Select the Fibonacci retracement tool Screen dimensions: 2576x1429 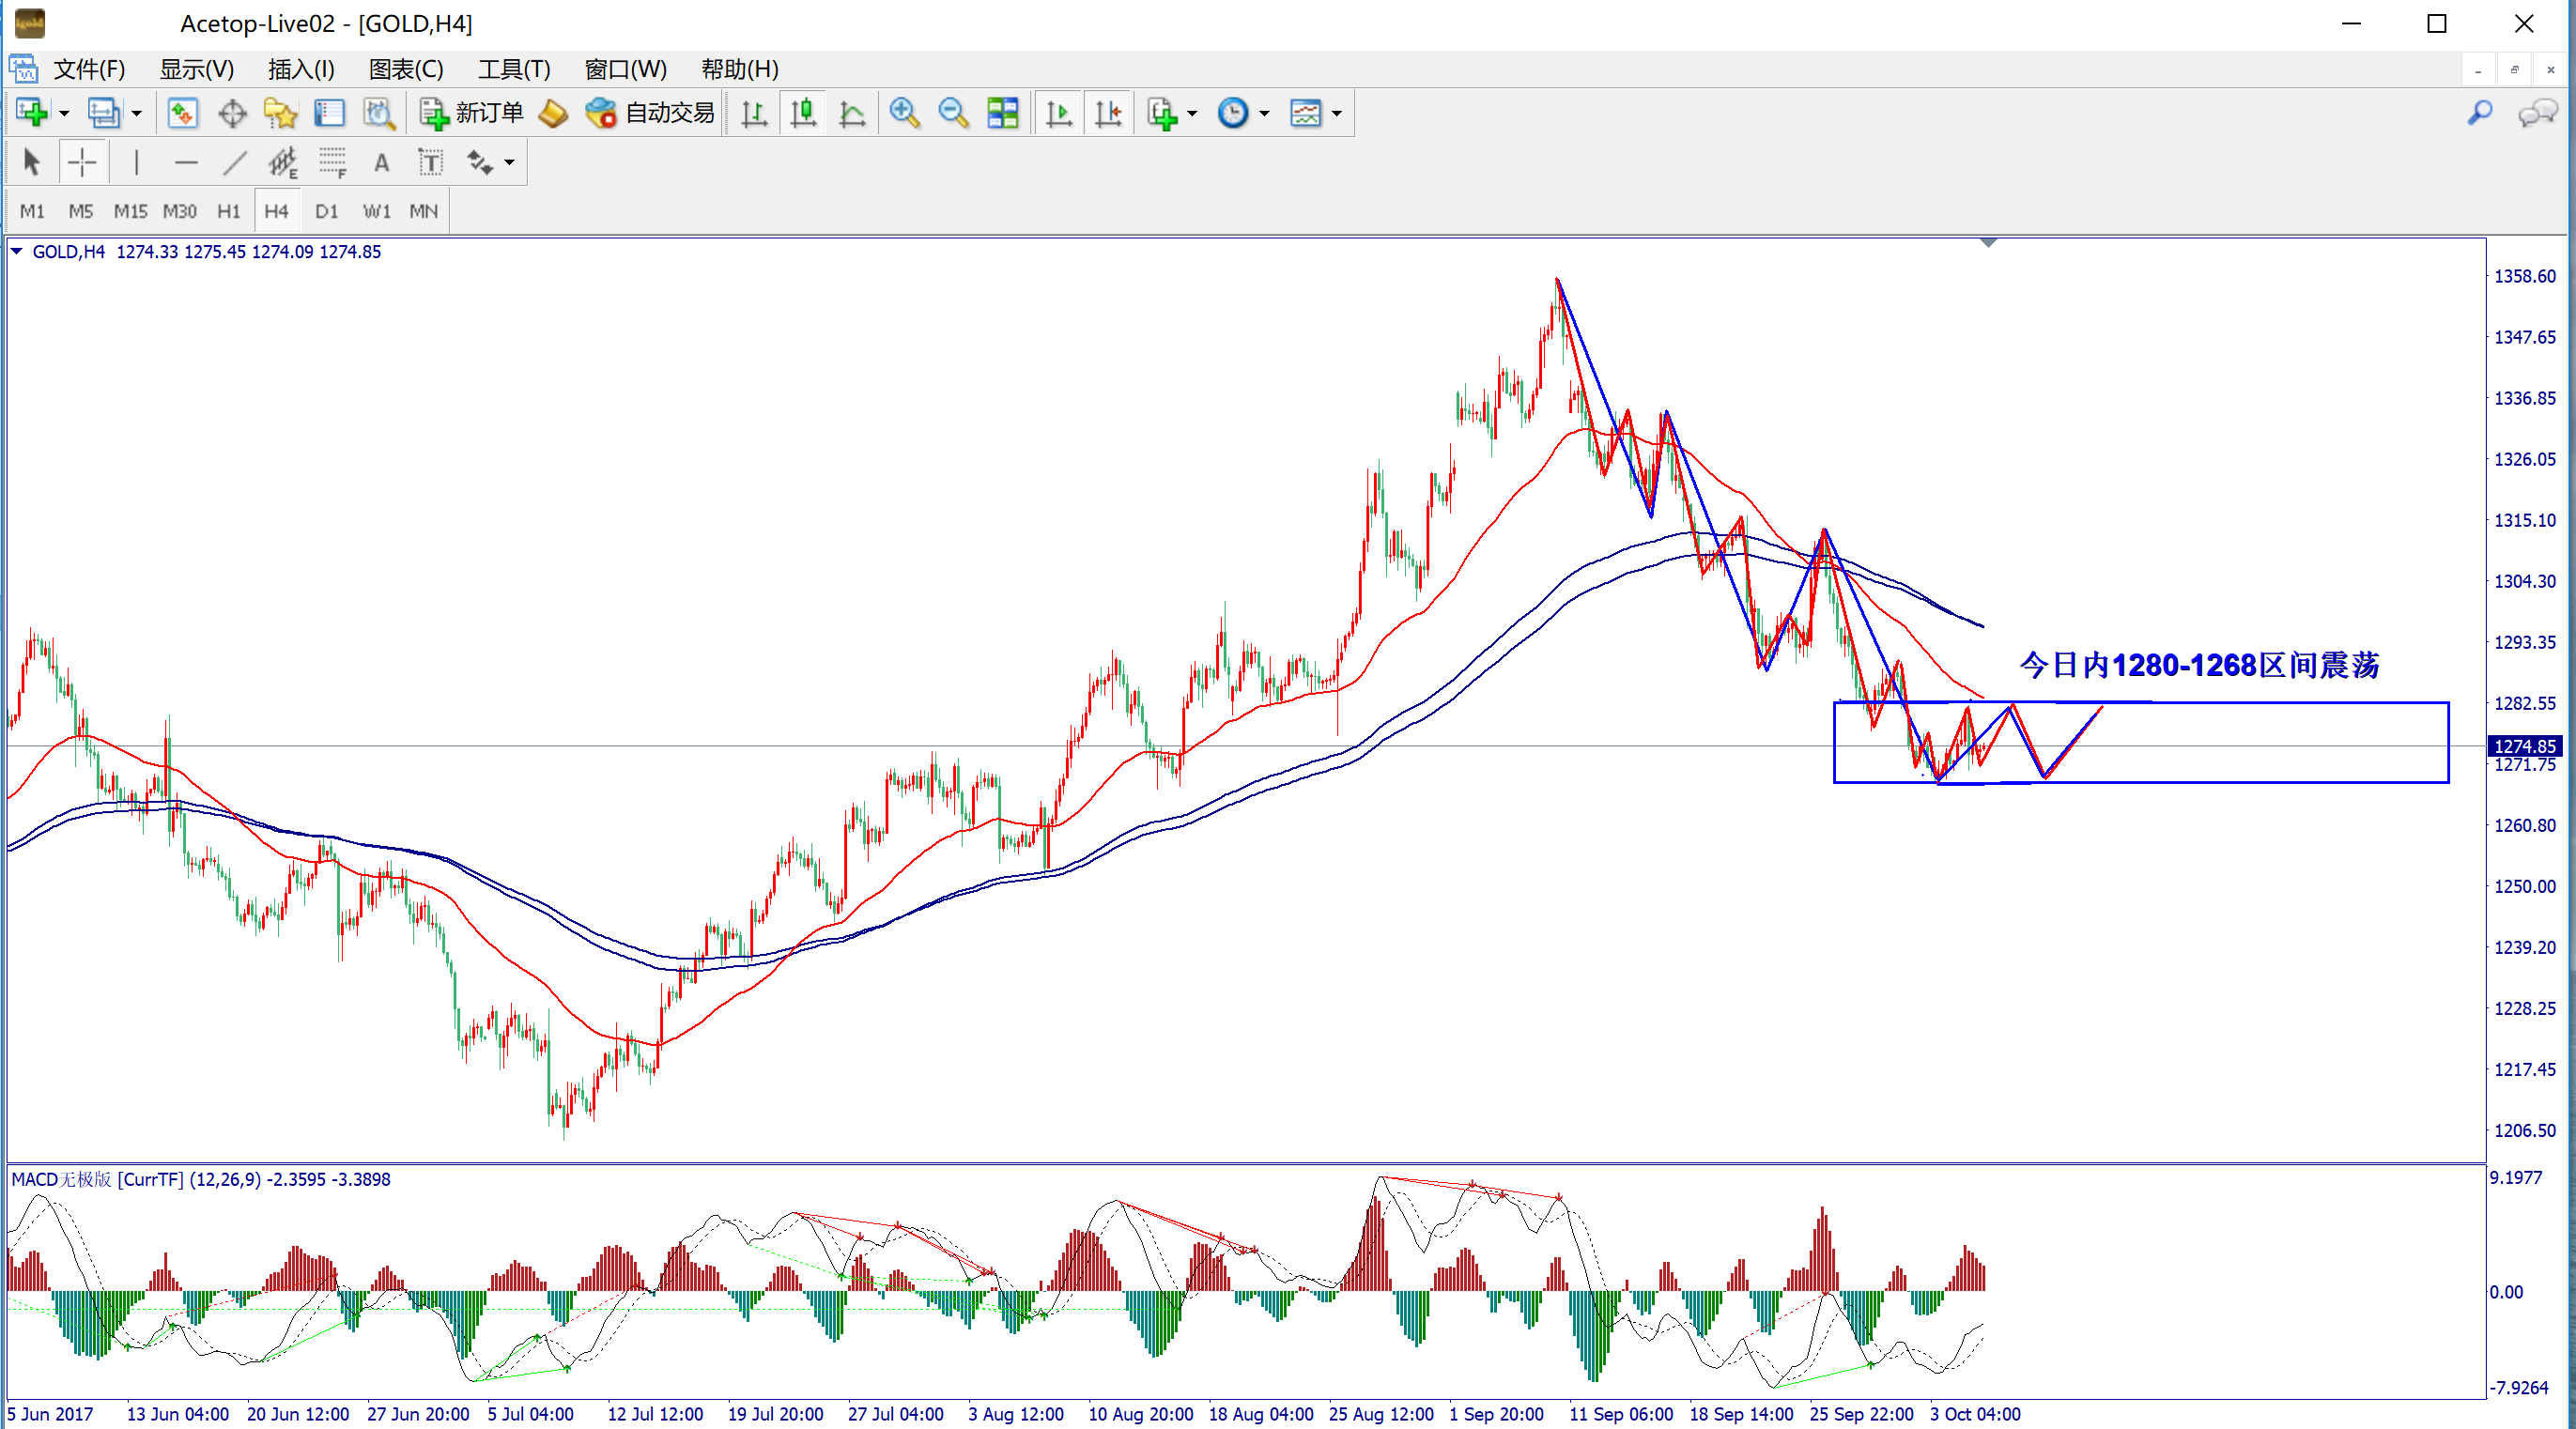pos(332,162)
